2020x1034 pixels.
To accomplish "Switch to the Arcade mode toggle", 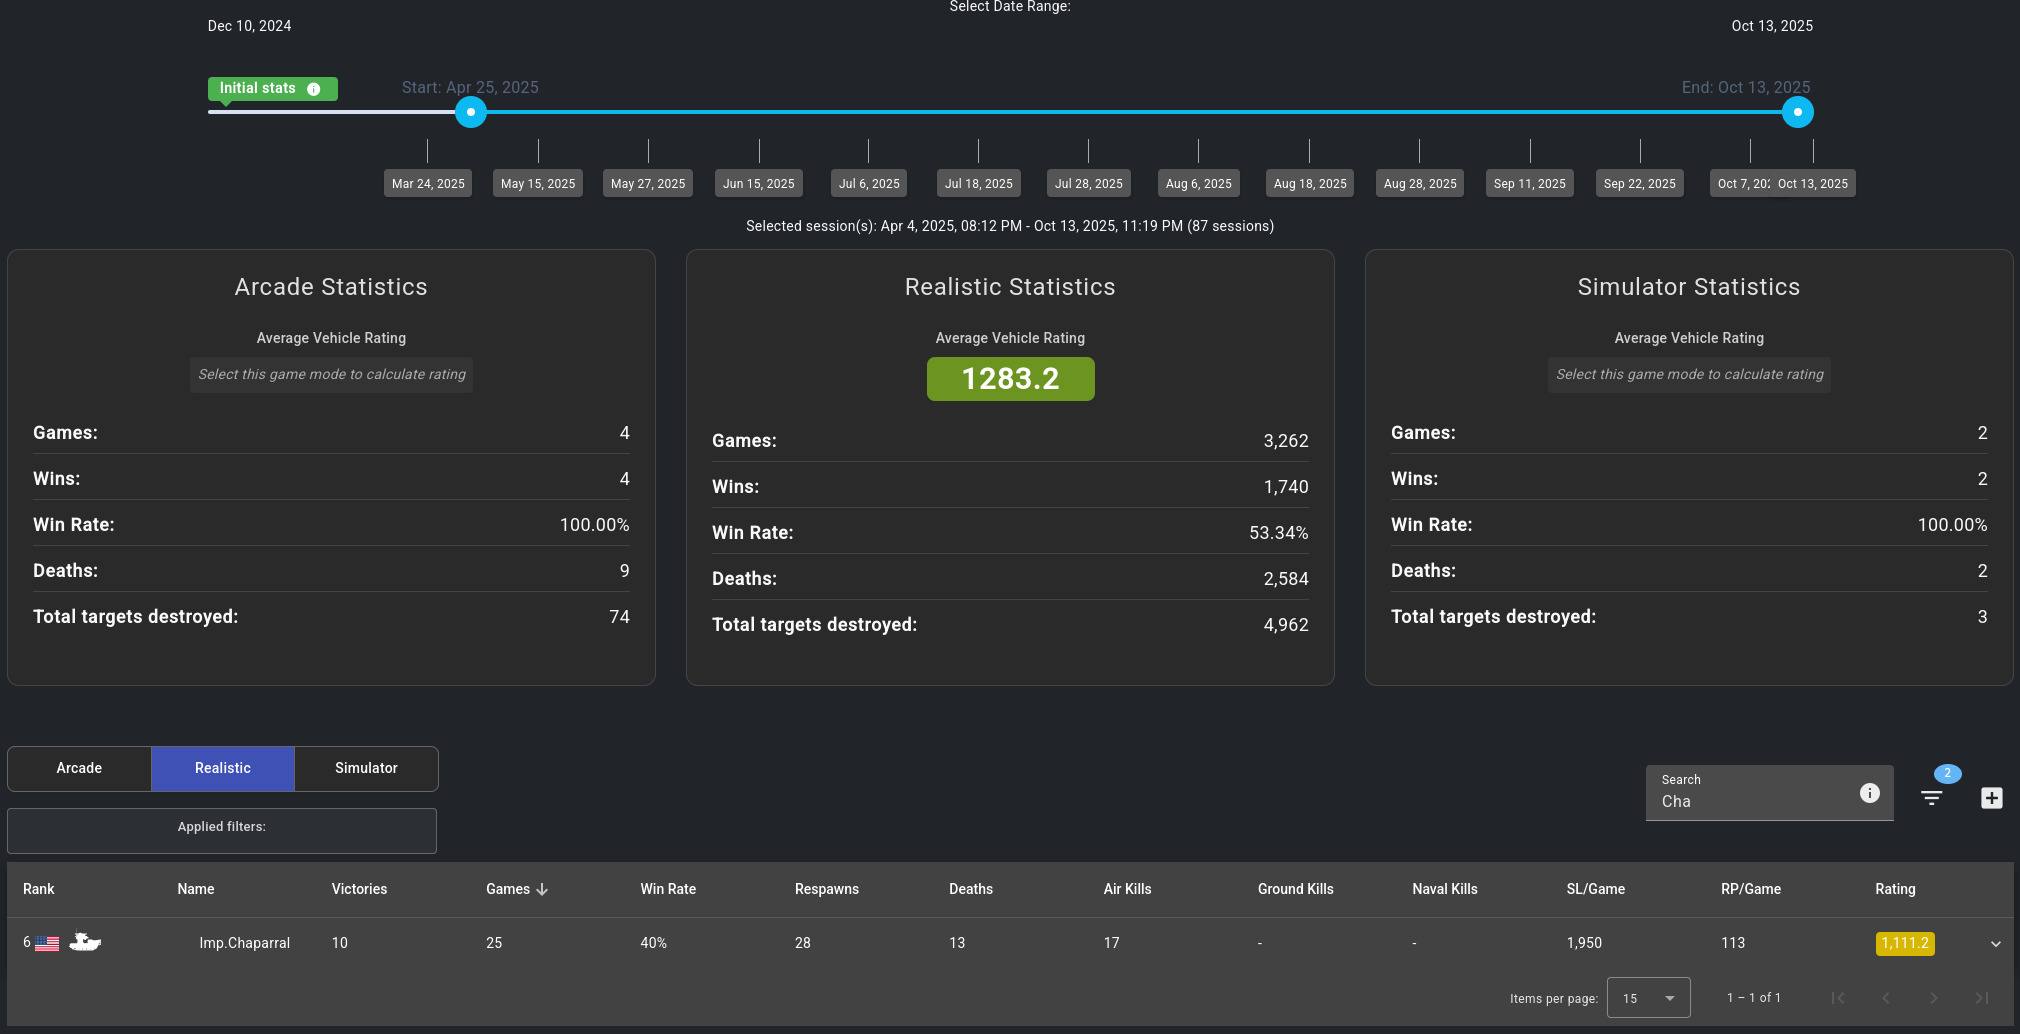I will [x=79, y=768].
